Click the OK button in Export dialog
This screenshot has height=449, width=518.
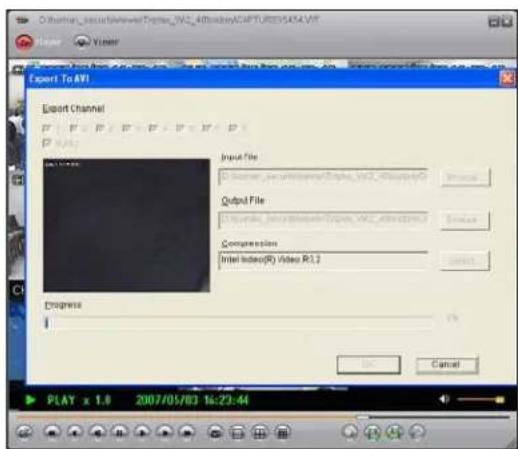(369, 365)
